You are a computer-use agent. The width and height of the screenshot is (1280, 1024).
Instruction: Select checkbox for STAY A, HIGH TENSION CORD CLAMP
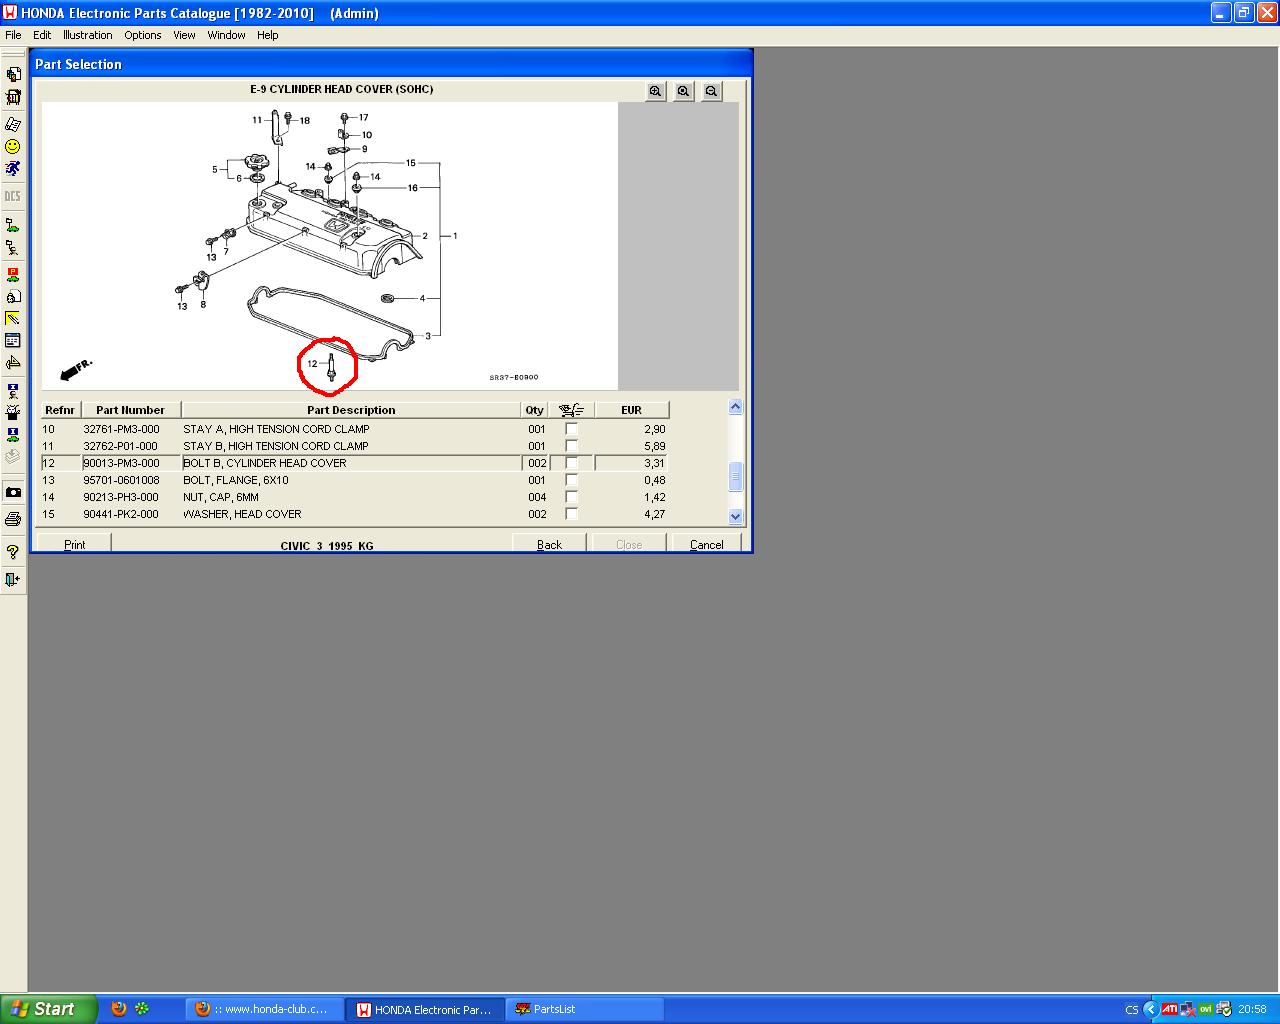coord(571,429)
